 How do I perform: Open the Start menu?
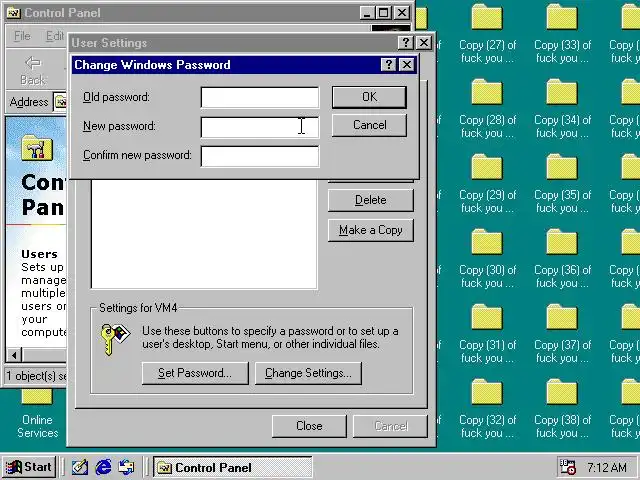point(29,467)
